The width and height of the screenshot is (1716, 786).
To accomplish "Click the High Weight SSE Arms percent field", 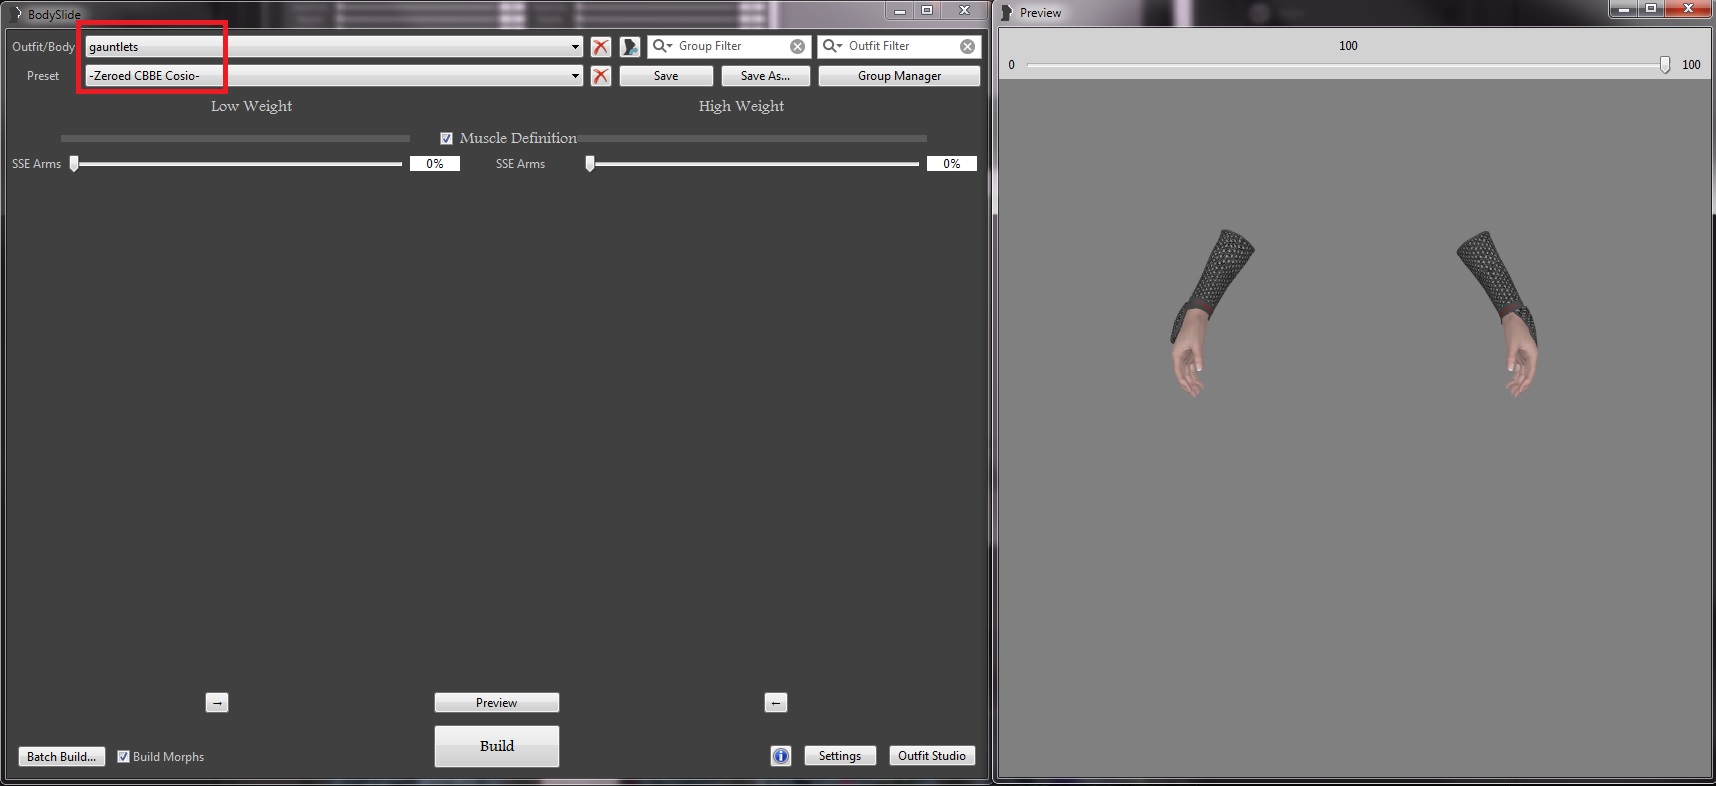I will (952, 164).
